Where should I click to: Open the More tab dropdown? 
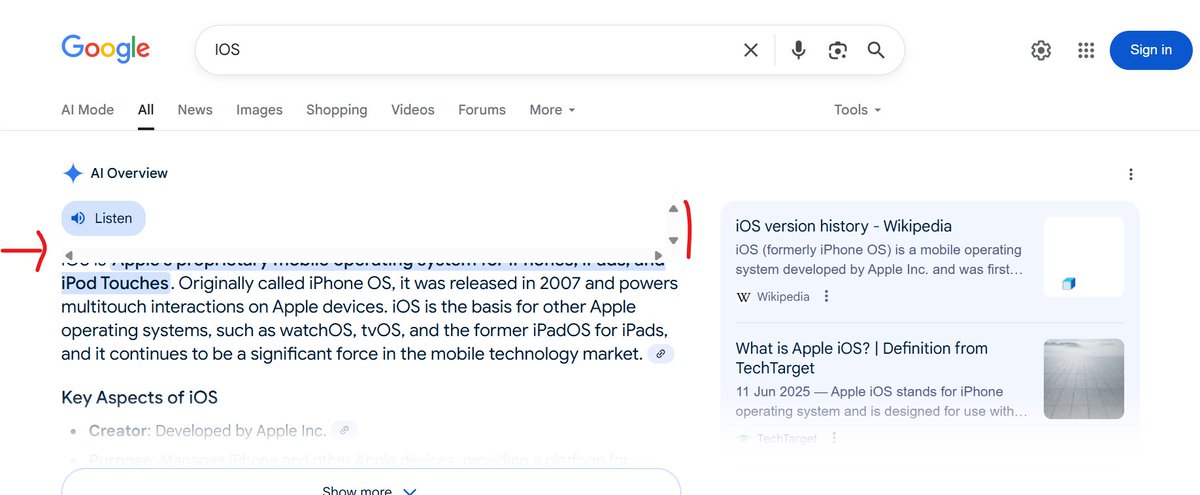point(553,110)
